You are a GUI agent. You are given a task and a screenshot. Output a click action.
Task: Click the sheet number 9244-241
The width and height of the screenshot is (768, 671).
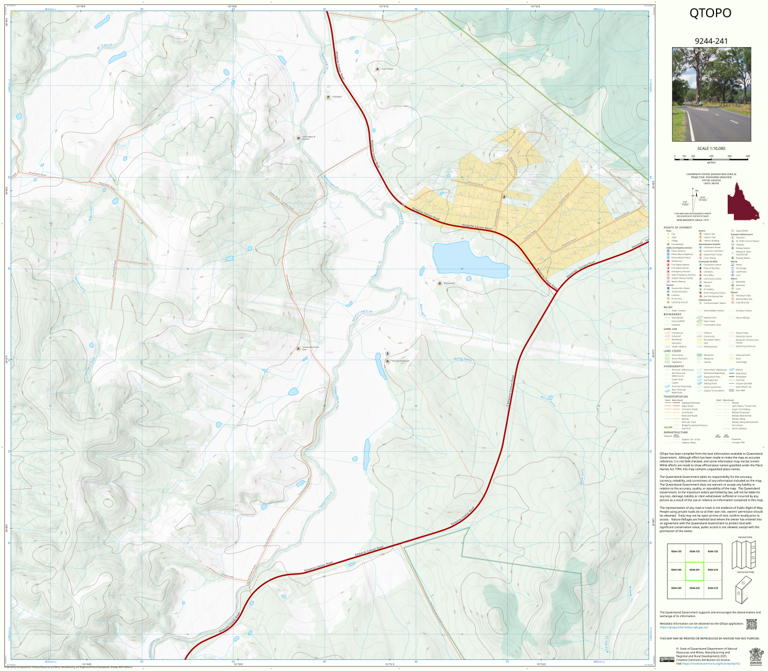pos(711,41)
